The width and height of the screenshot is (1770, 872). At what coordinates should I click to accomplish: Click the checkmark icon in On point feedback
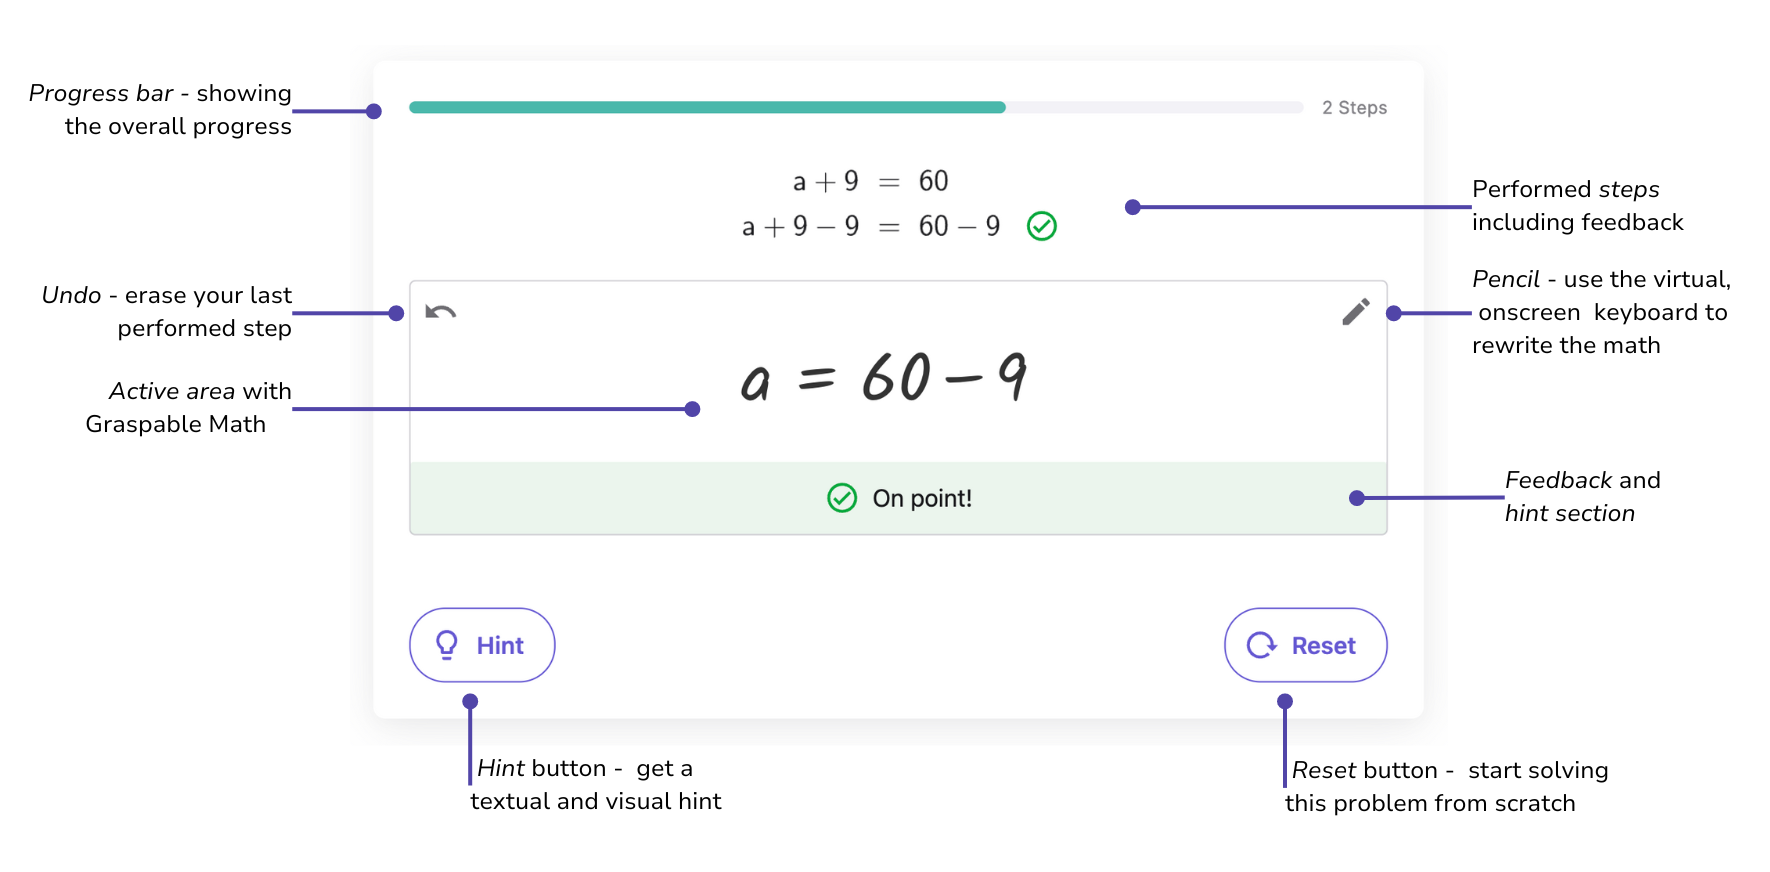pyautogui.click(x=841, y=497)
